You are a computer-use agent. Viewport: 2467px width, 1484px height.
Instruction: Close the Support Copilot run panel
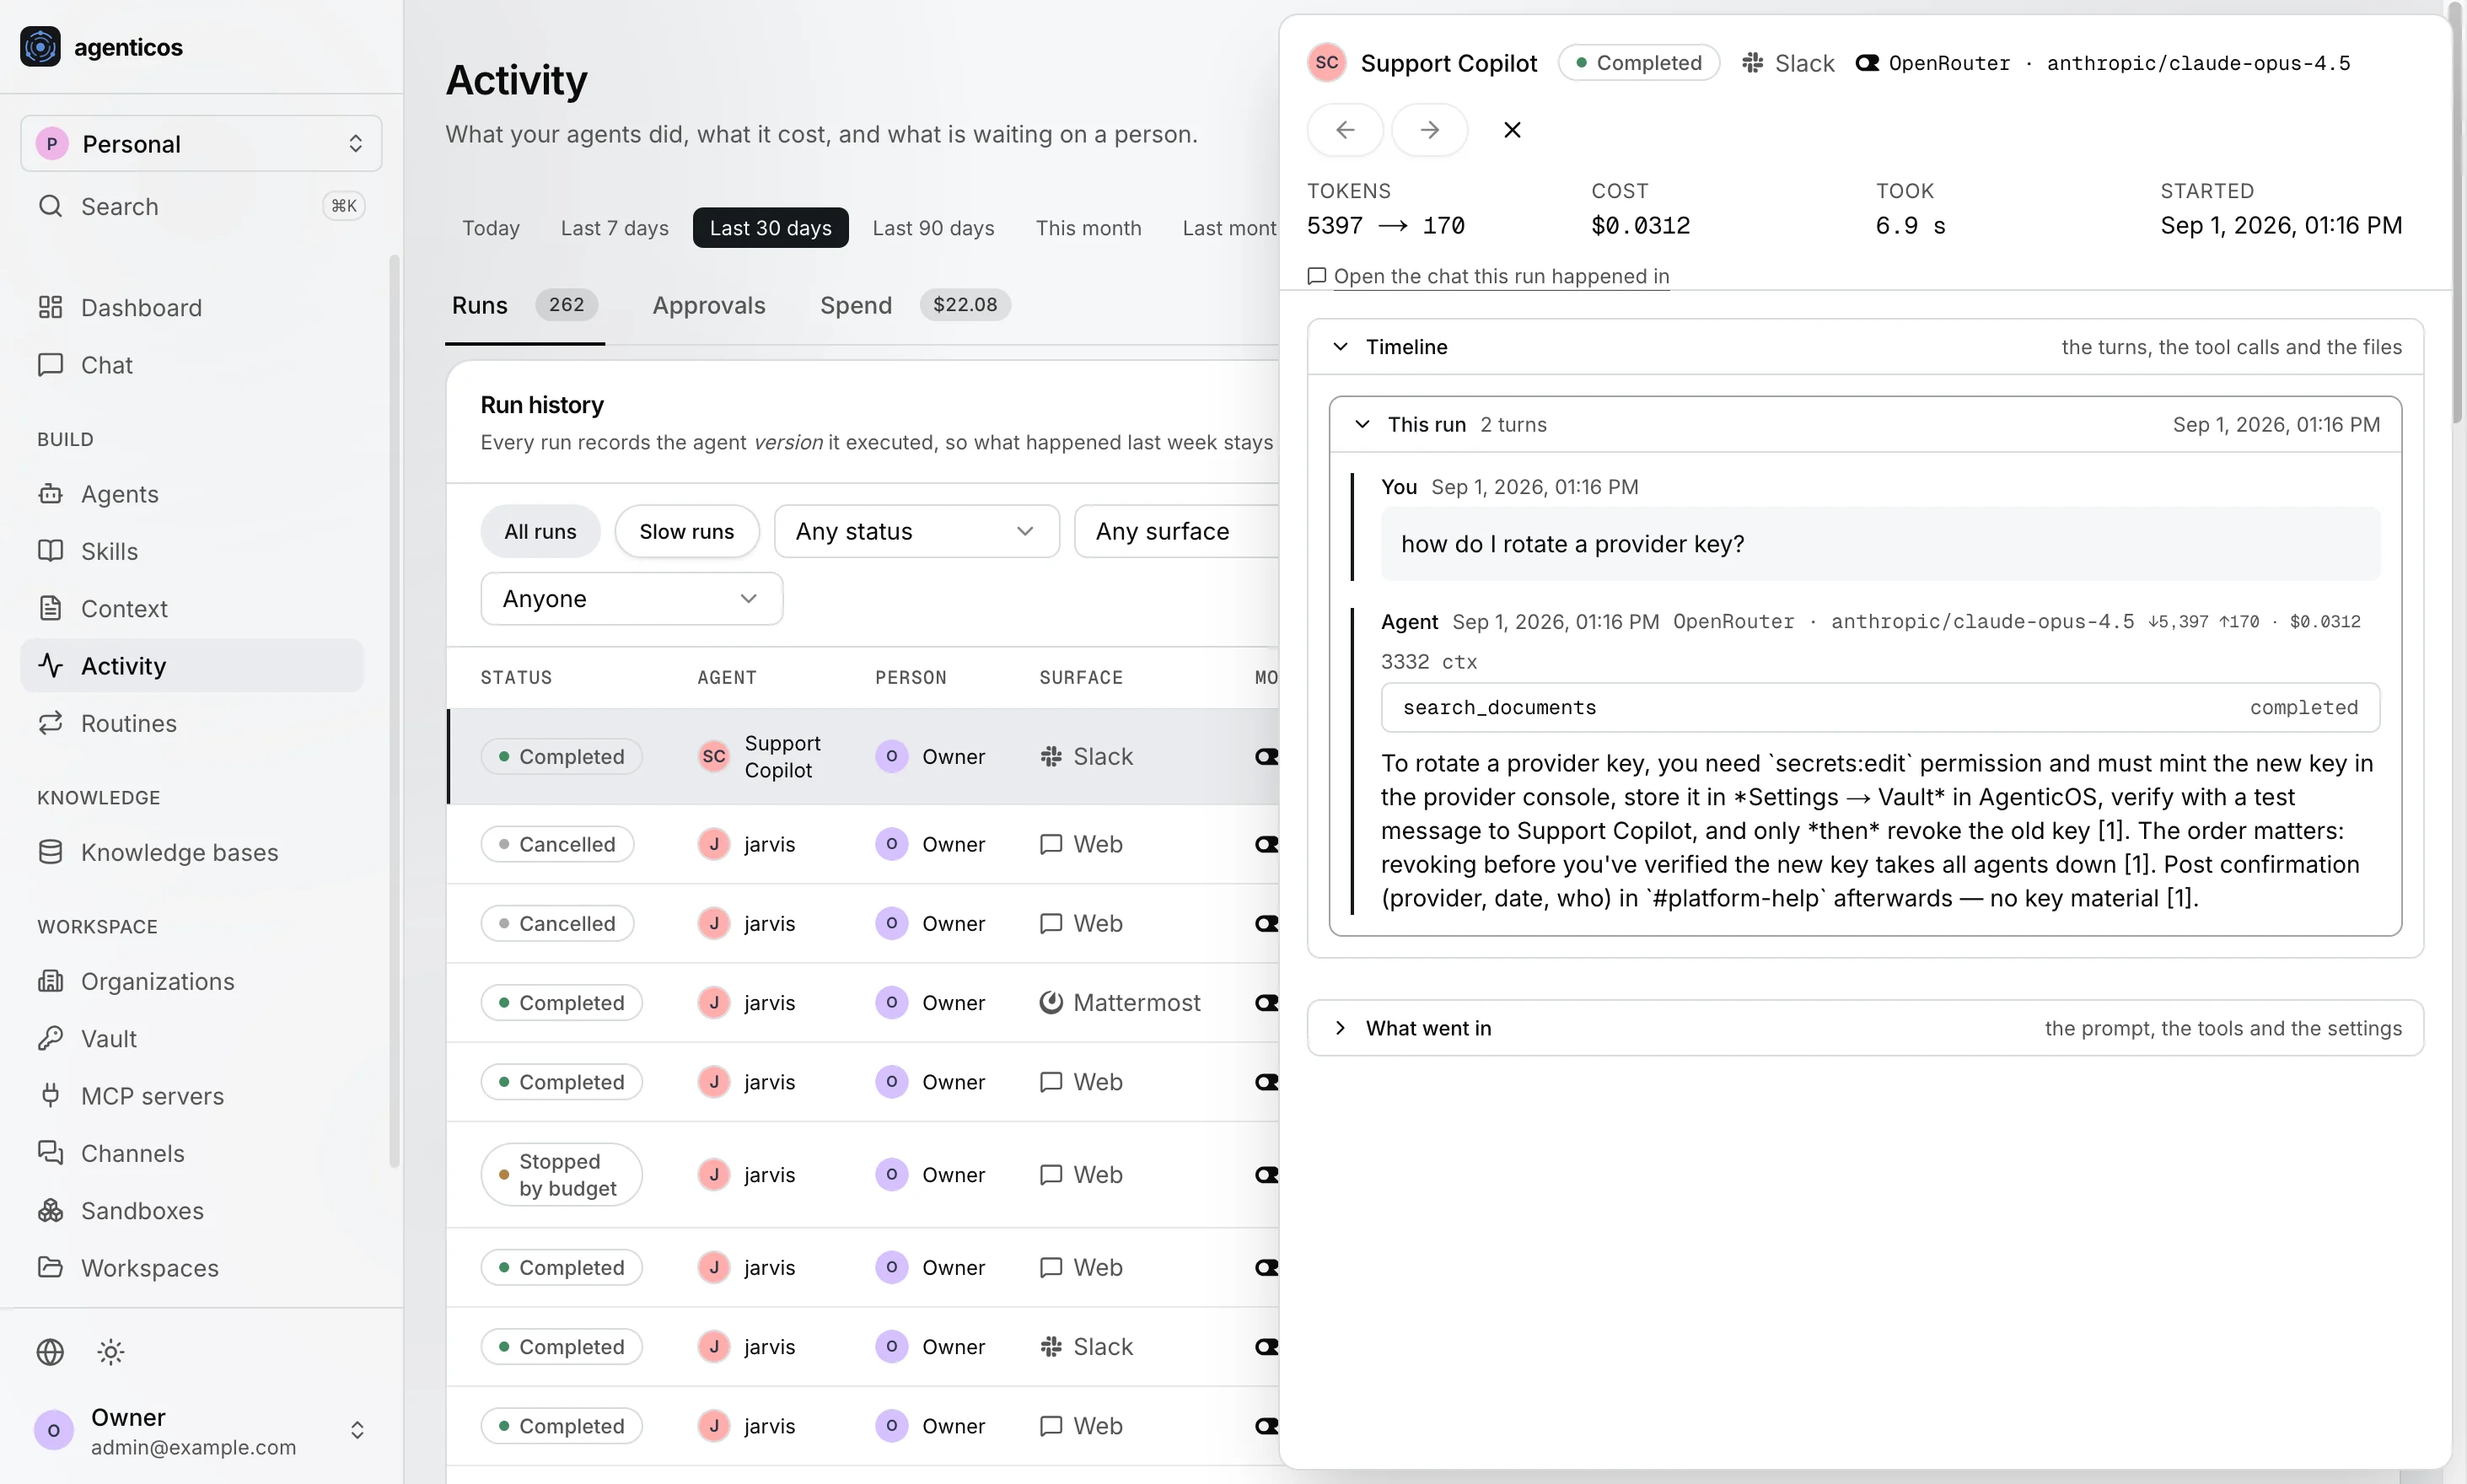coord(1512,130)
